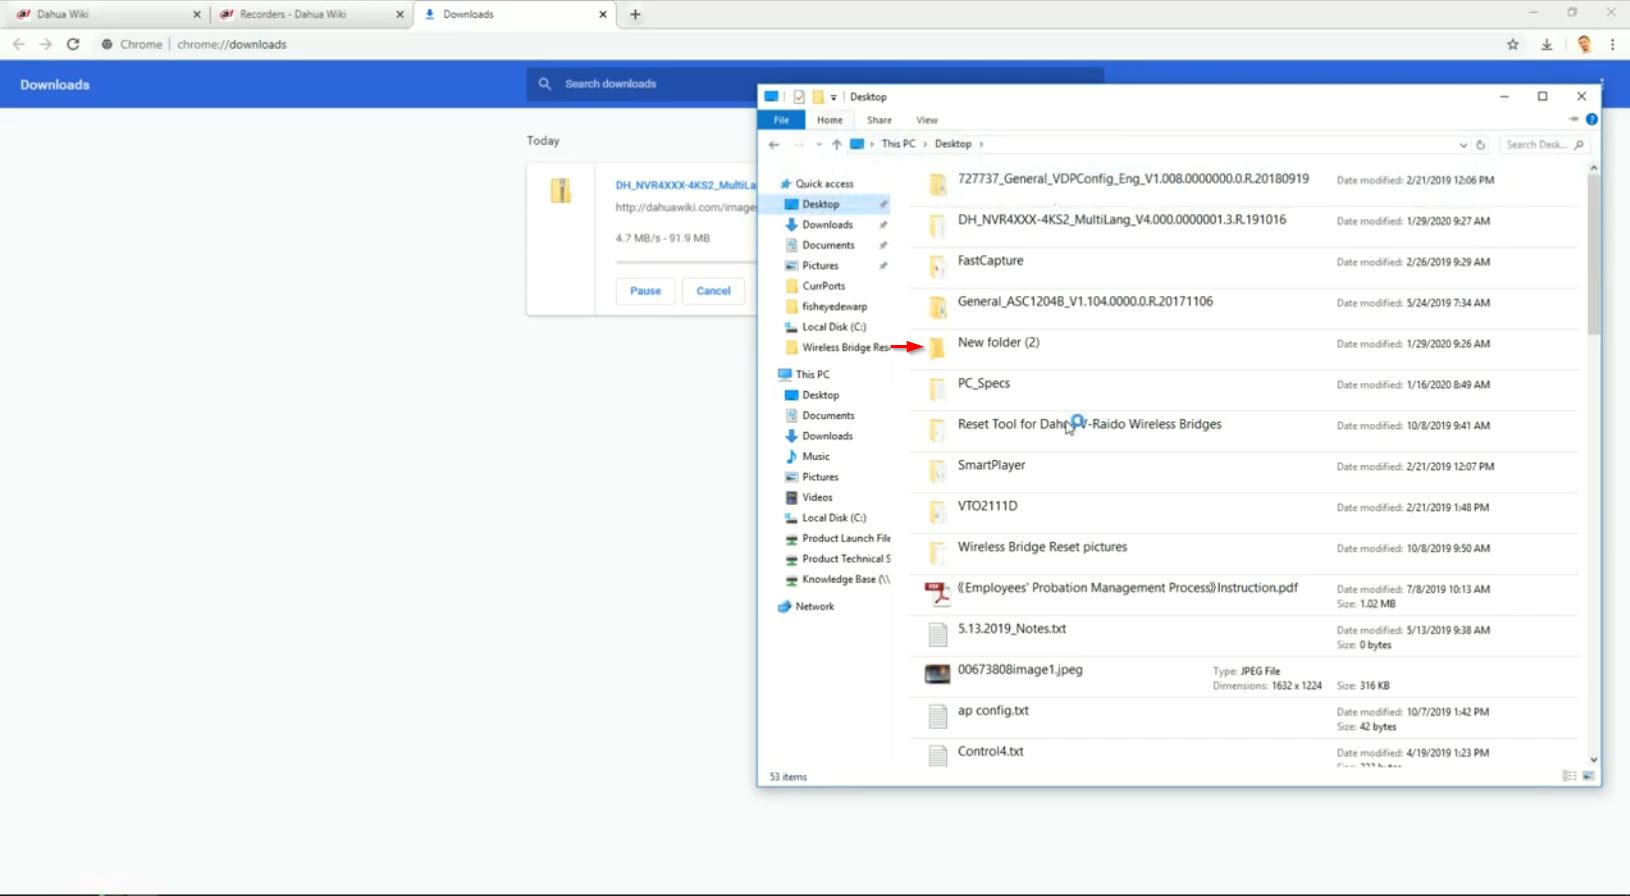Select New folder (2) in file list
This screenshot has height=896, width=1630.
(x=998, y=342)
